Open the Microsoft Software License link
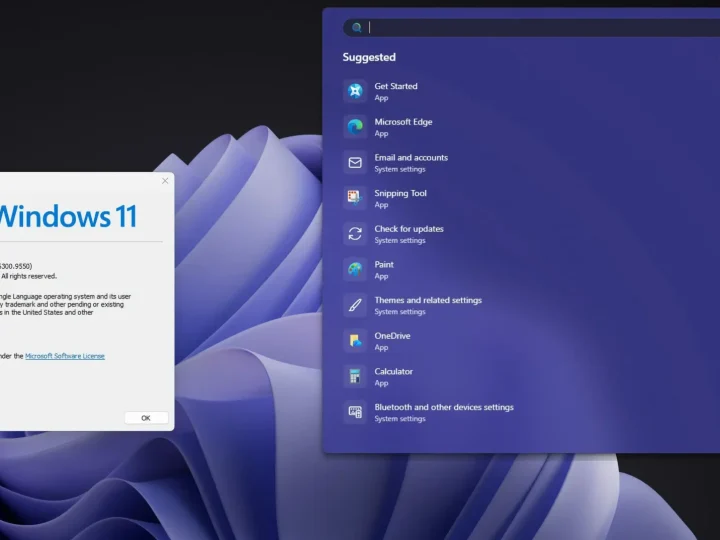 [65, 356]
